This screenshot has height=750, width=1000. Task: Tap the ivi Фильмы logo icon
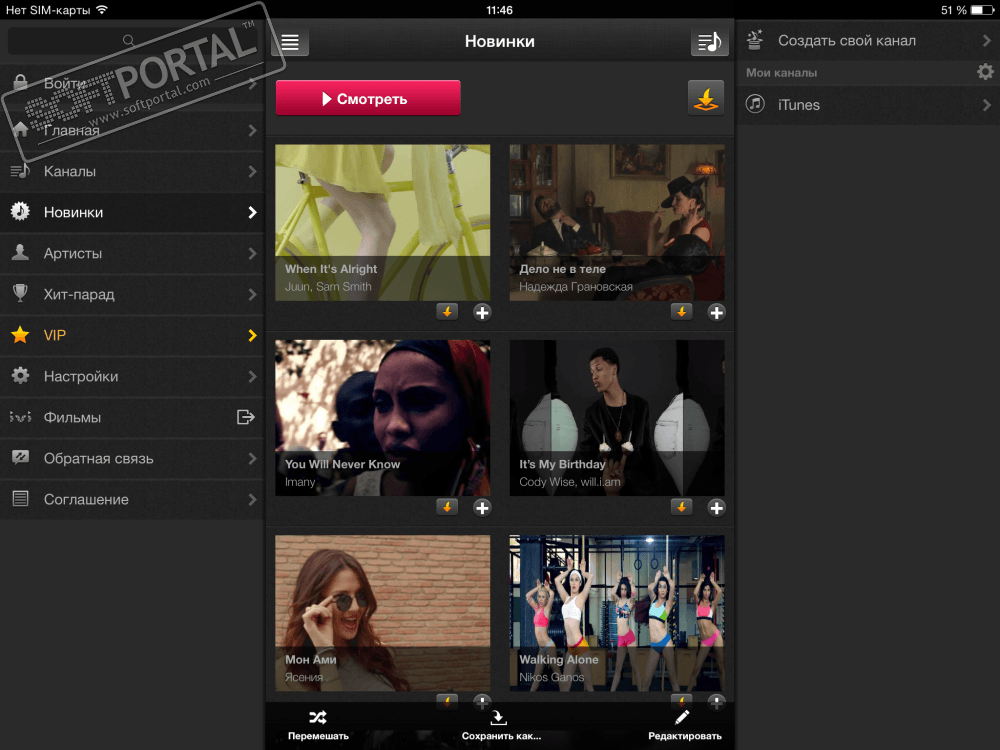coord(20,417)
